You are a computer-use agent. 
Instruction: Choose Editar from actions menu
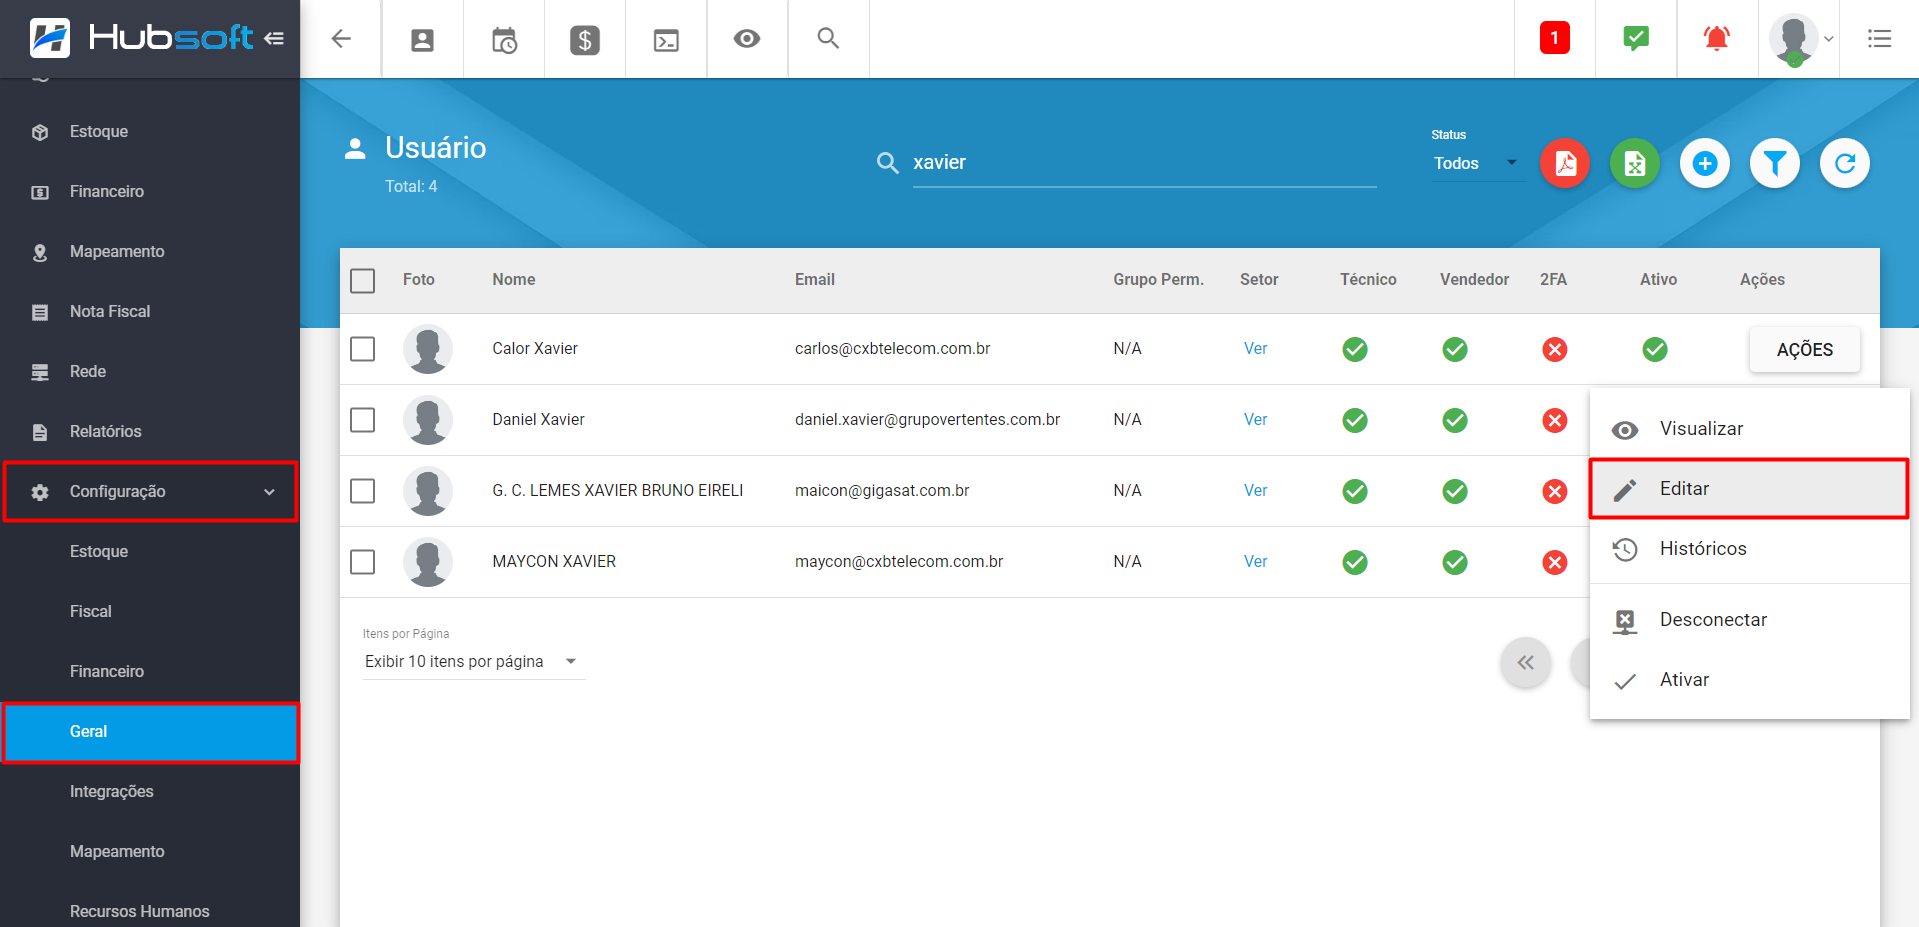click(x=1749, y=489)
